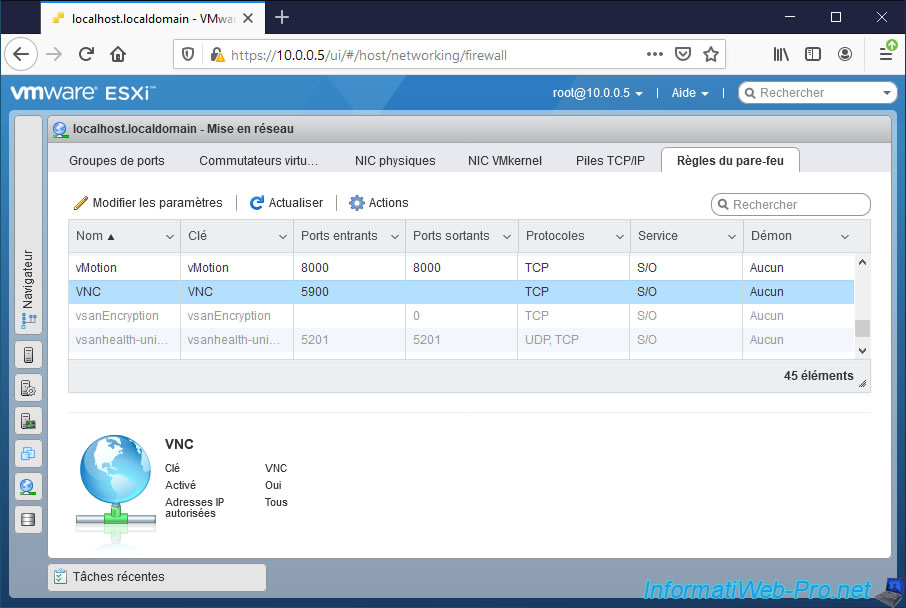This screenshot has width=906, height=608.
Task: Click the Firefox home icon
Action: [118, 55]
